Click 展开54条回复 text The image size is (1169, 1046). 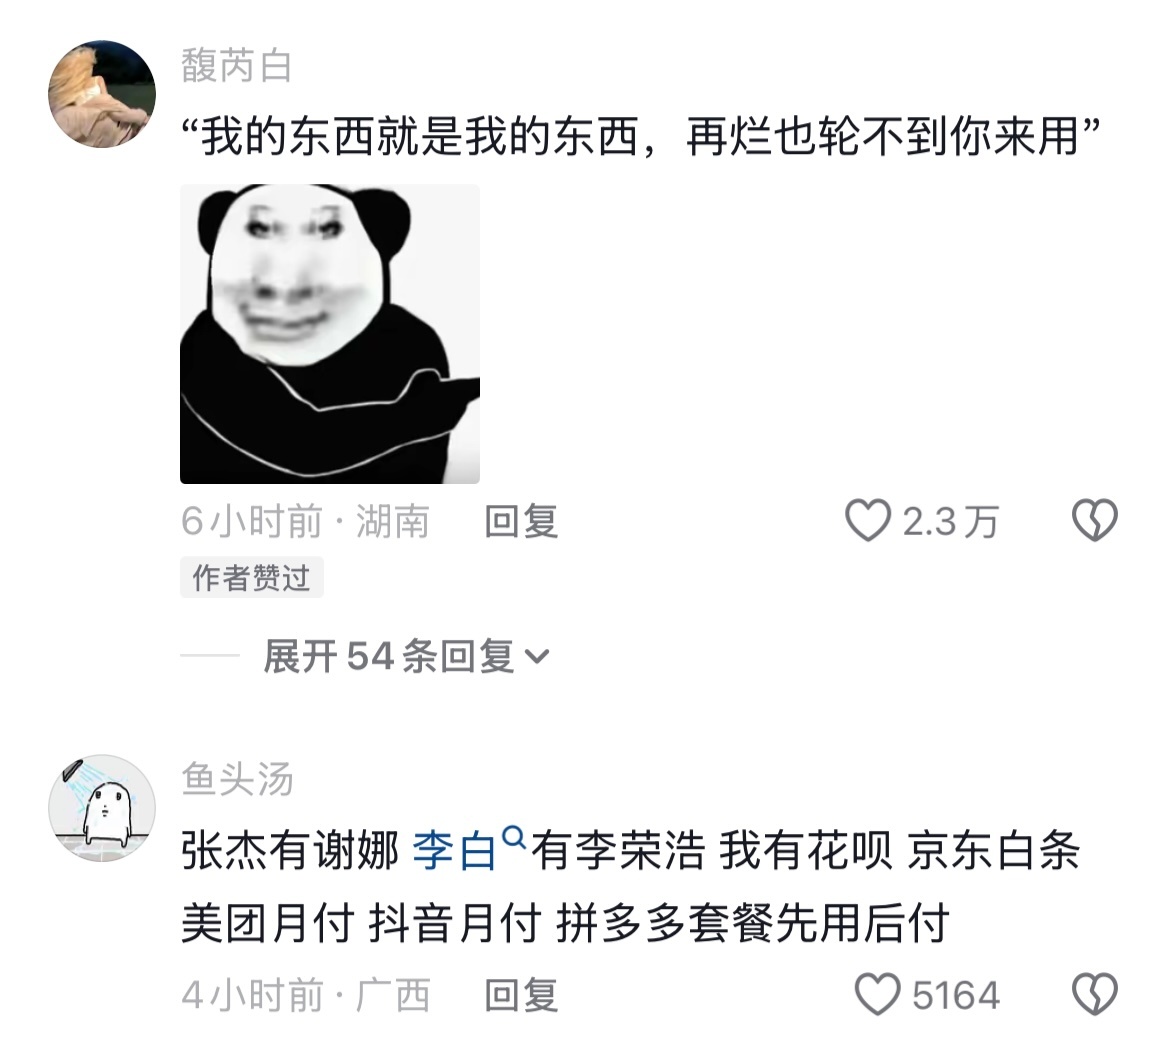click(x=388, y=657)
